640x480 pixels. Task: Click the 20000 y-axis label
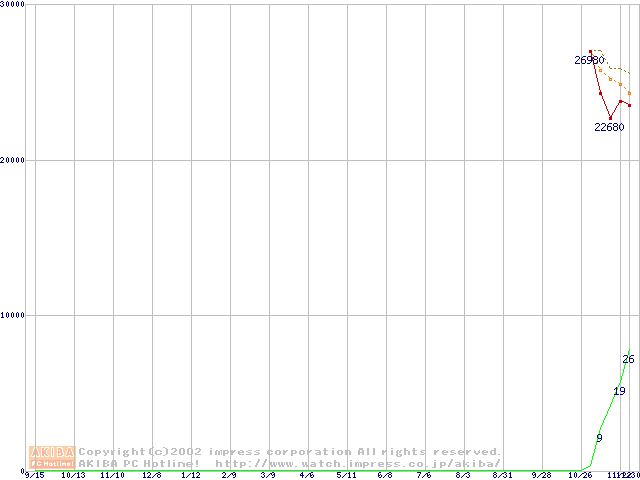[14, 160]
